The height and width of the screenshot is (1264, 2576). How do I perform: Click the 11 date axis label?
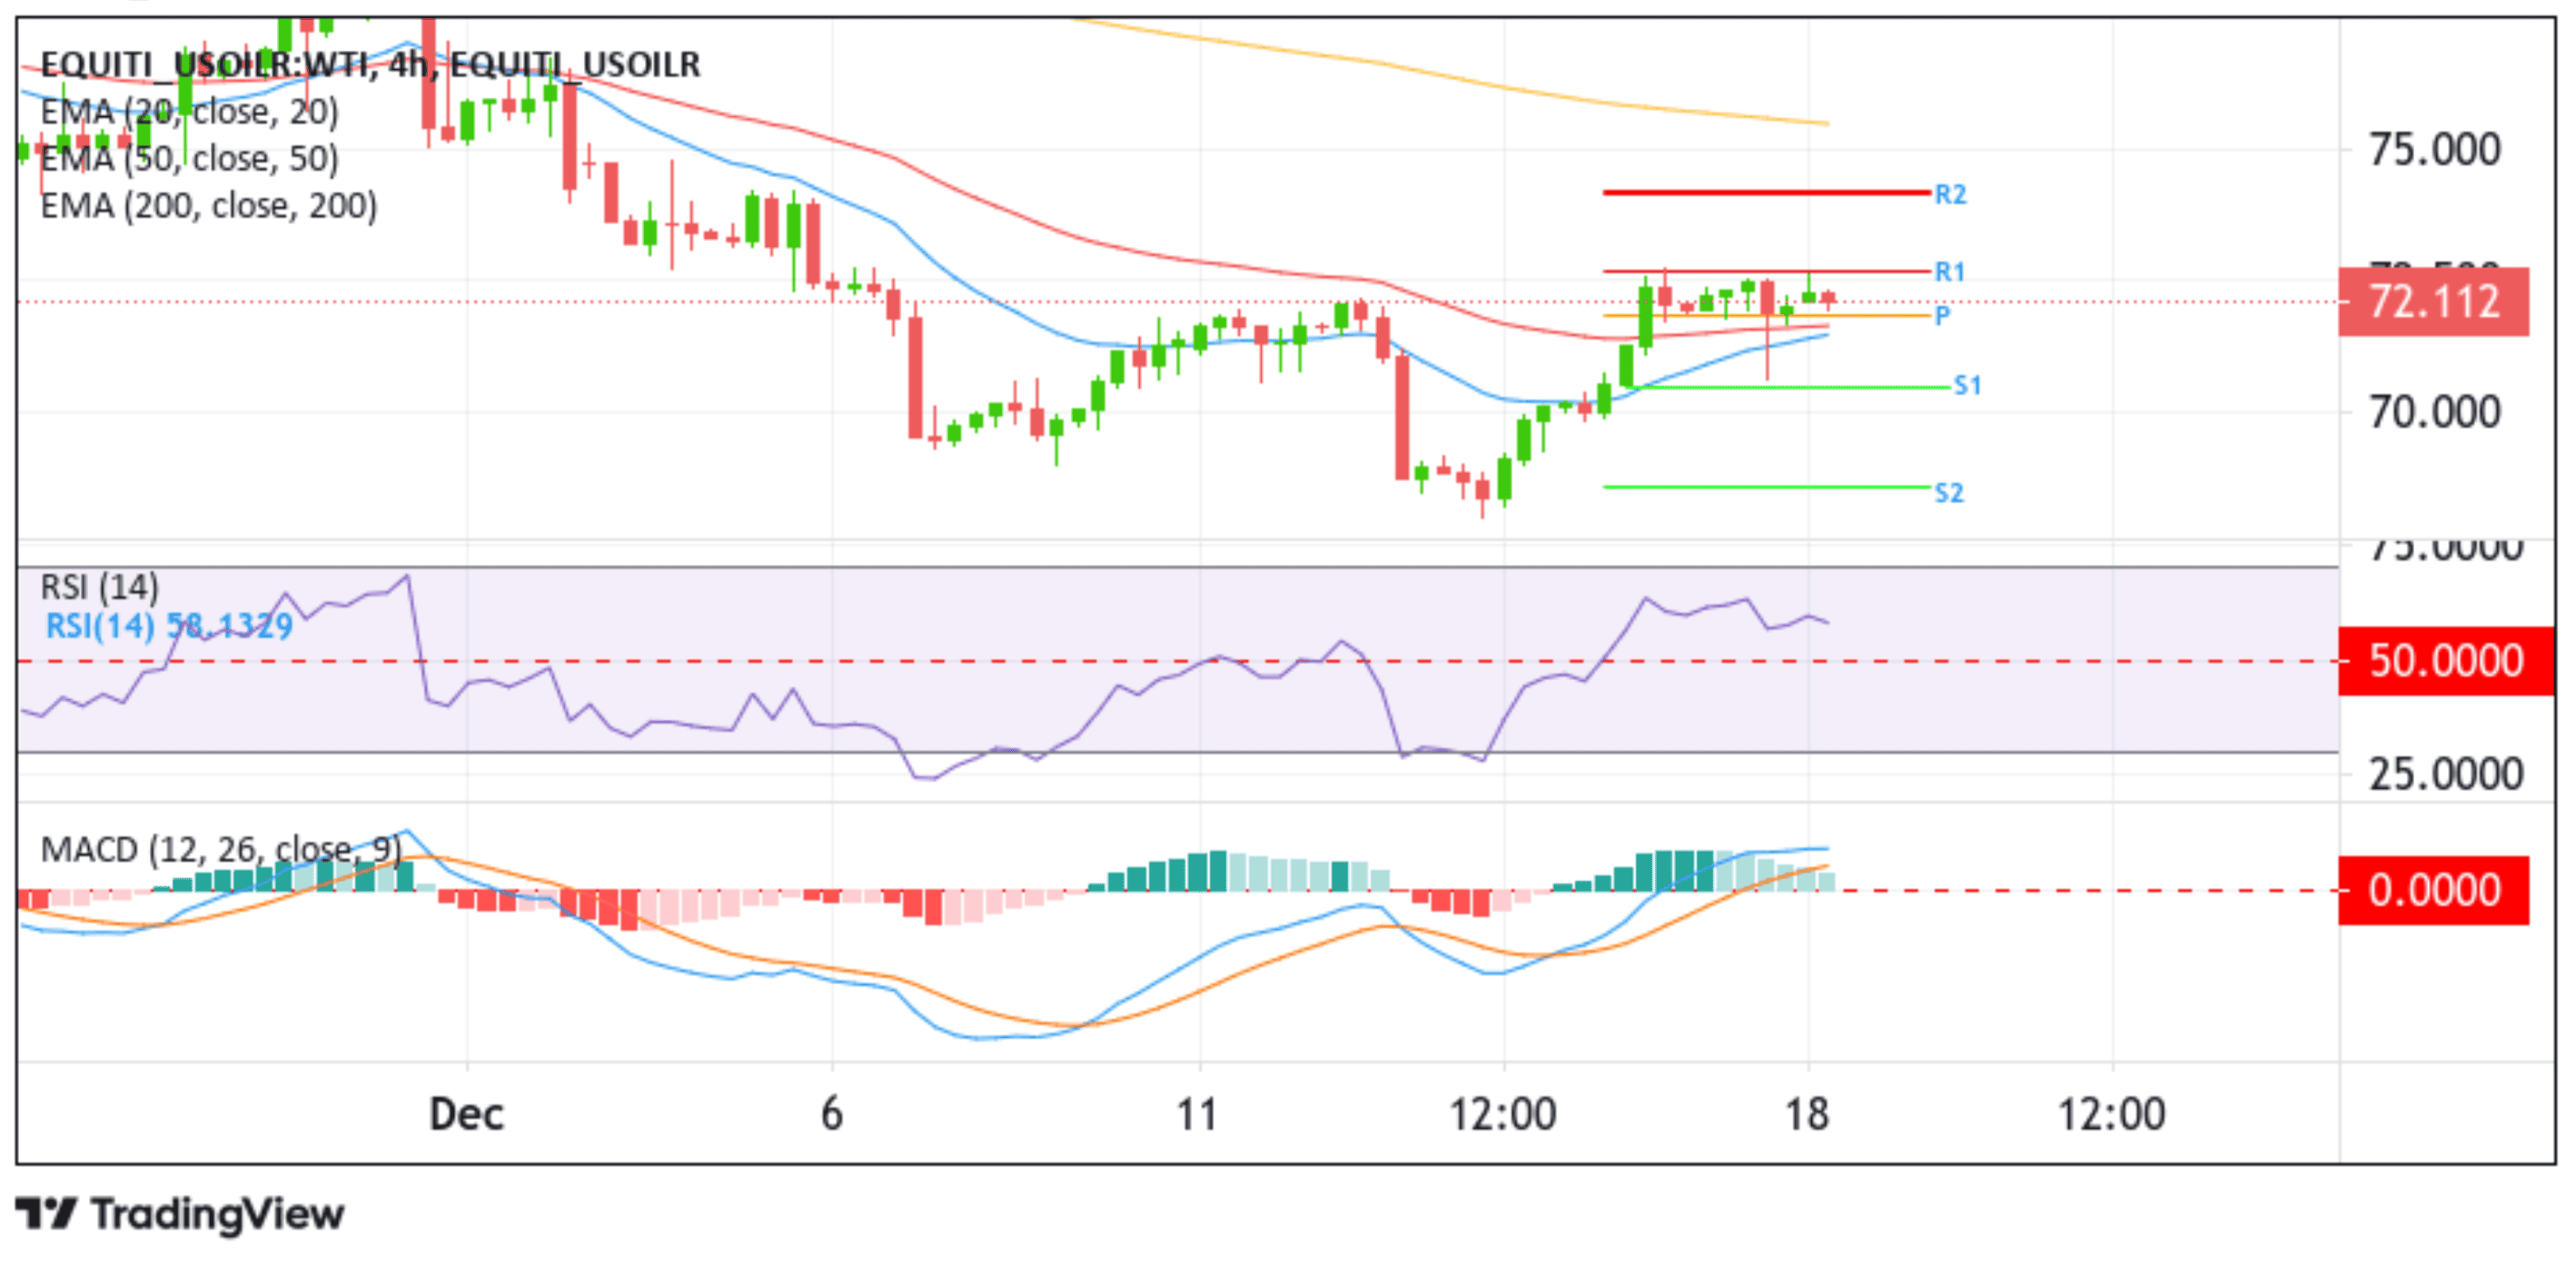pos(1197,1113)
